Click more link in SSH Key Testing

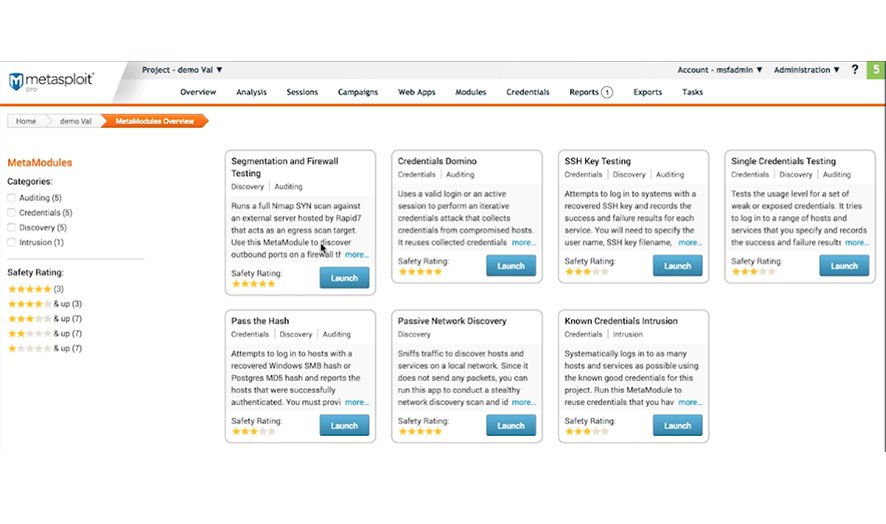[x=690, y=242]
